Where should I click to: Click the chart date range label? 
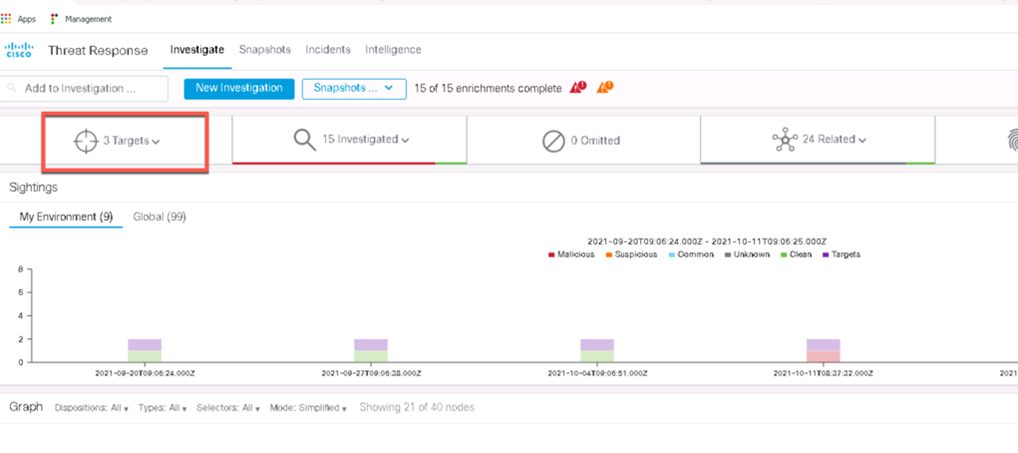pyautogui.click(x=706, y=241)
